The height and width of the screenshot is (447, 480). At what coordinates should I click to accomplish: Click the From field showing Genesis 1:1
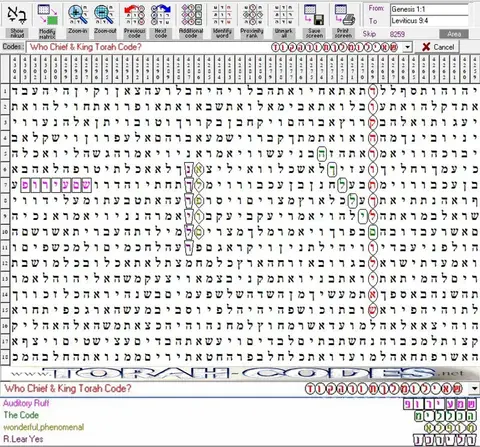click(429, 9)
